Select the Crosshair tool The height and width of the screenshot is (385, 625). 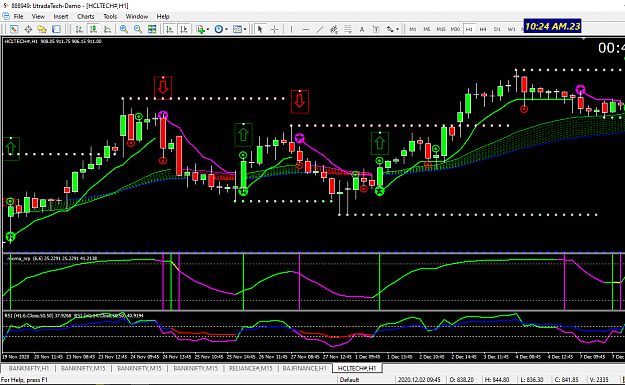point(274,29)
